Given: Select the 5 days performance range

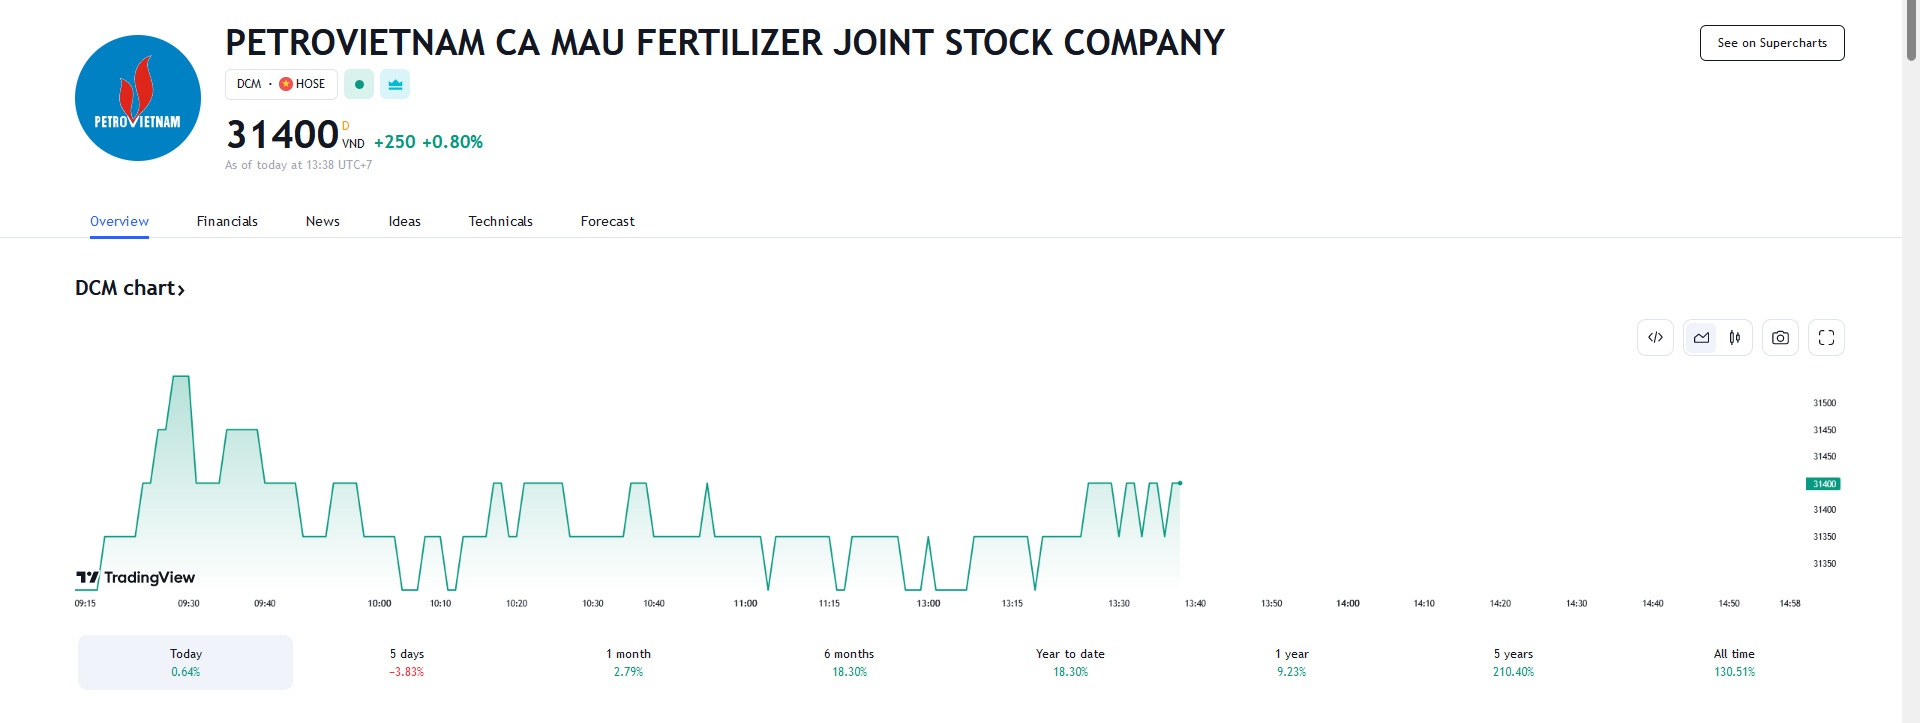Looking at the screenshot, I should [406, 662].
